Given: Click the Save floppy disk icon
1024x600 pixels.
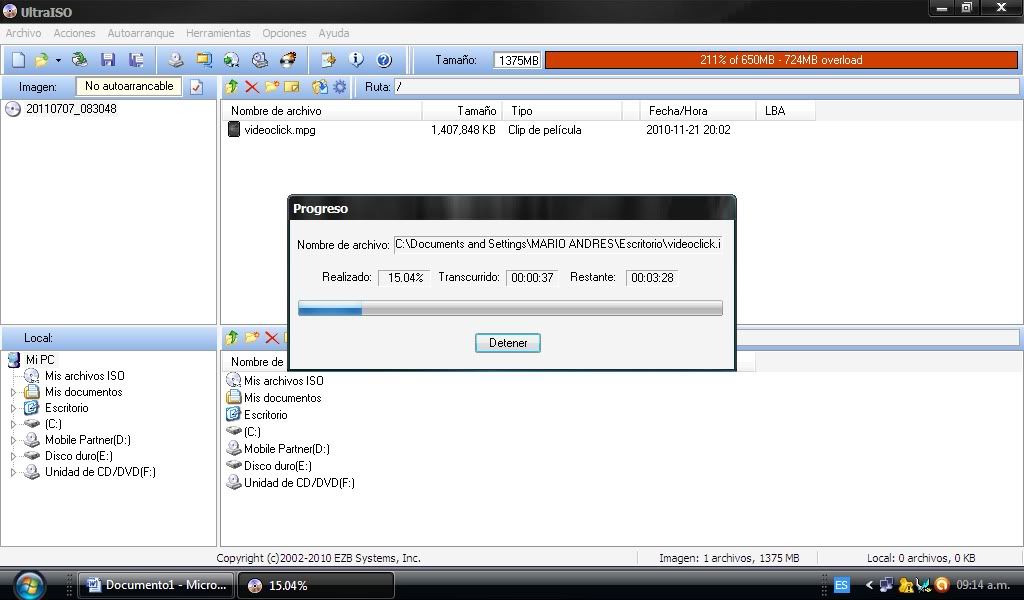Looking at the screenshot, I should [x=108, y=60].
